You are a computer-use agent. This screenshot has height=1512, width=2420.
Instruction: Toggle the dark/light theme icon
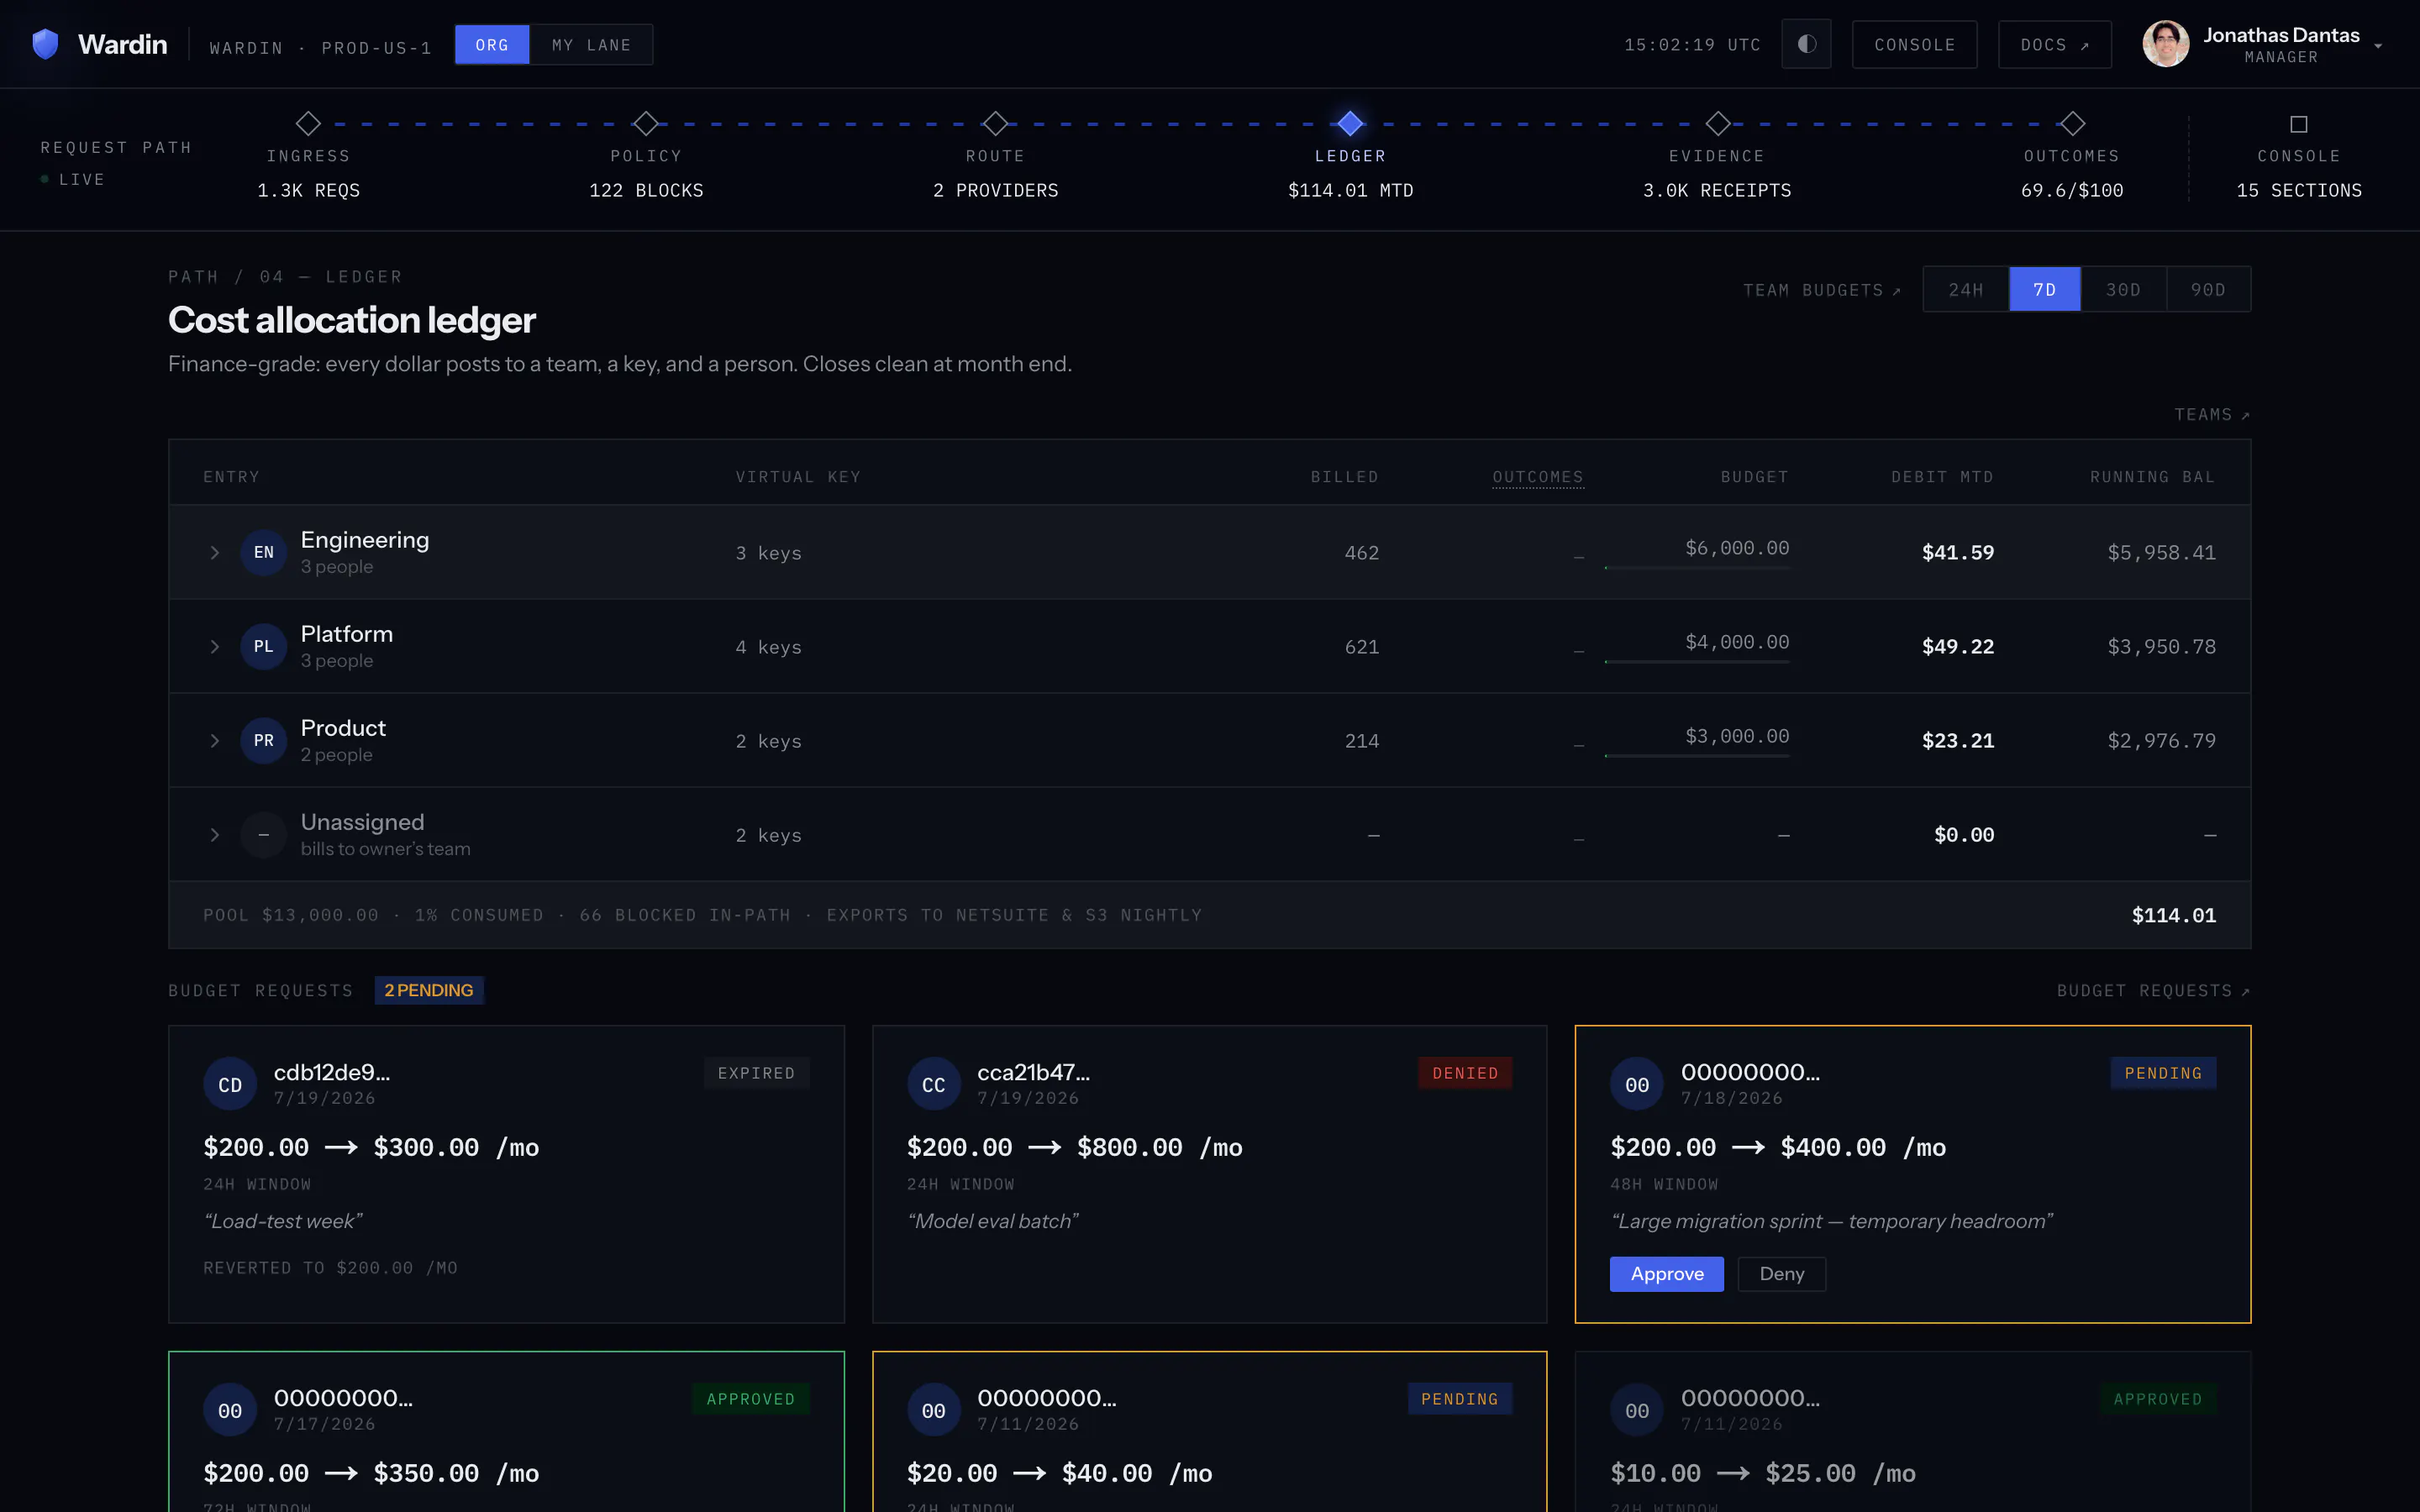pyautogui.click(x=1806, y=44)
